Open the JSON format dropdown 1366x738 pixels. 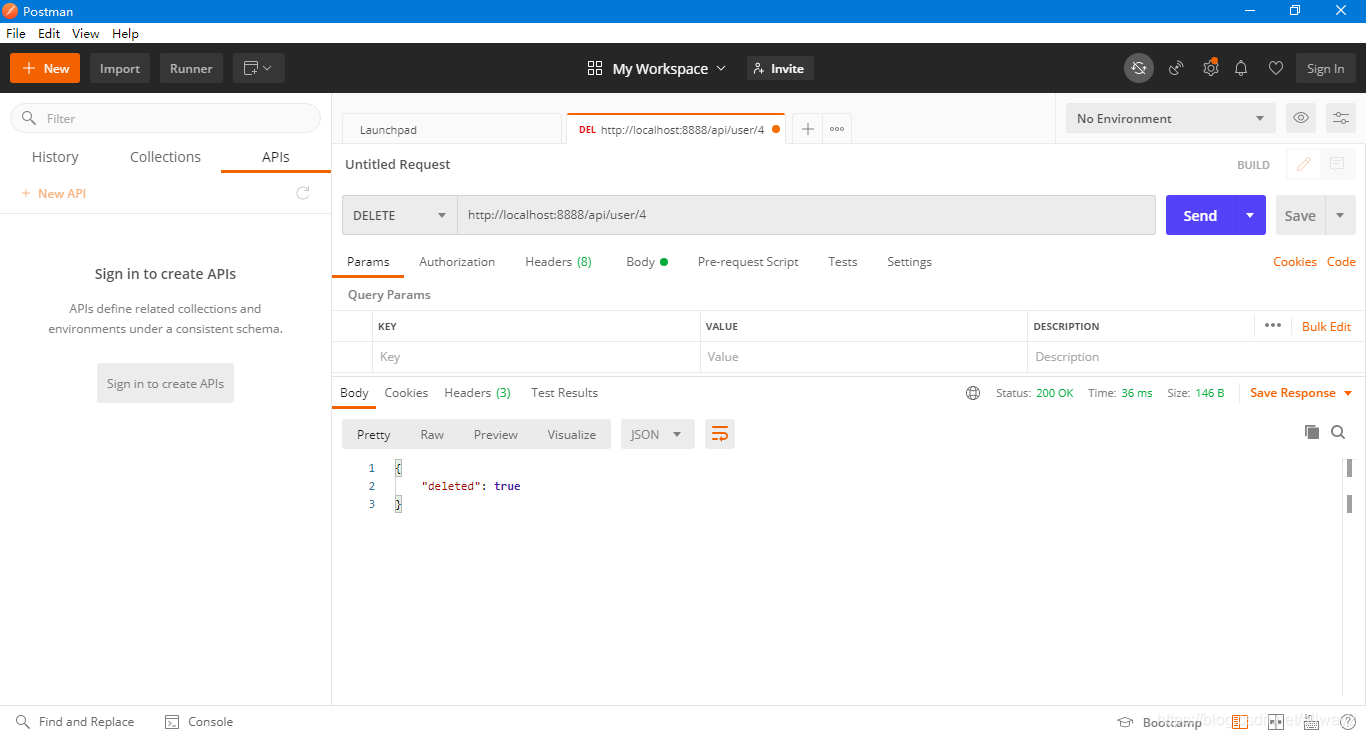click(658, 434)
